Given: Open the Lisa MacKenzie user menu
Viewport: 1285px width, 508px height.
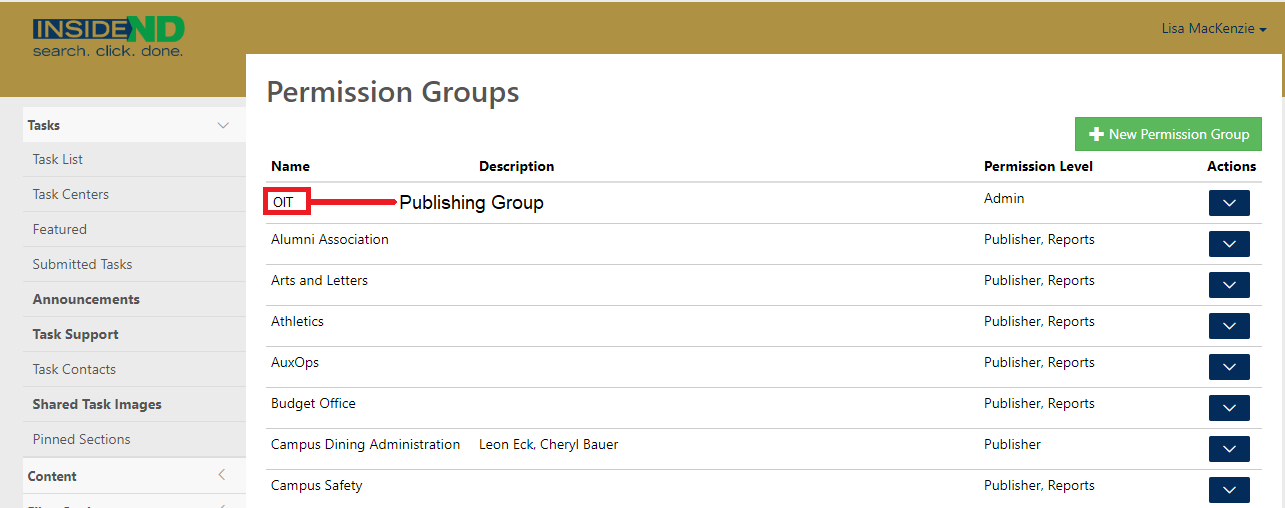Looking at the screenshot, I should (x=1213, y=29).
